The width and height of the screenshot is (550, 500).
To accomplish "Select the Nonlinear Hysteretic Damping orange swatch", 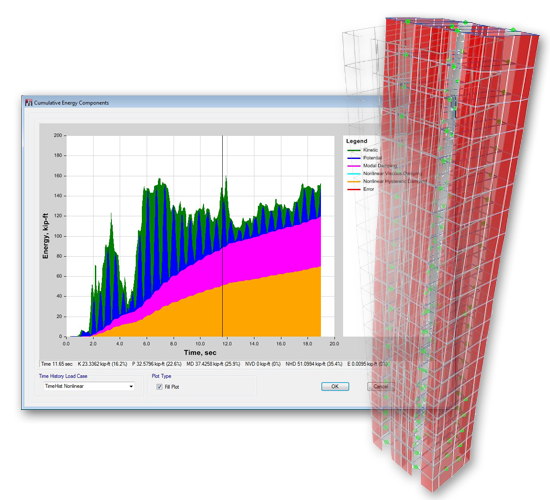I will 354,181.
